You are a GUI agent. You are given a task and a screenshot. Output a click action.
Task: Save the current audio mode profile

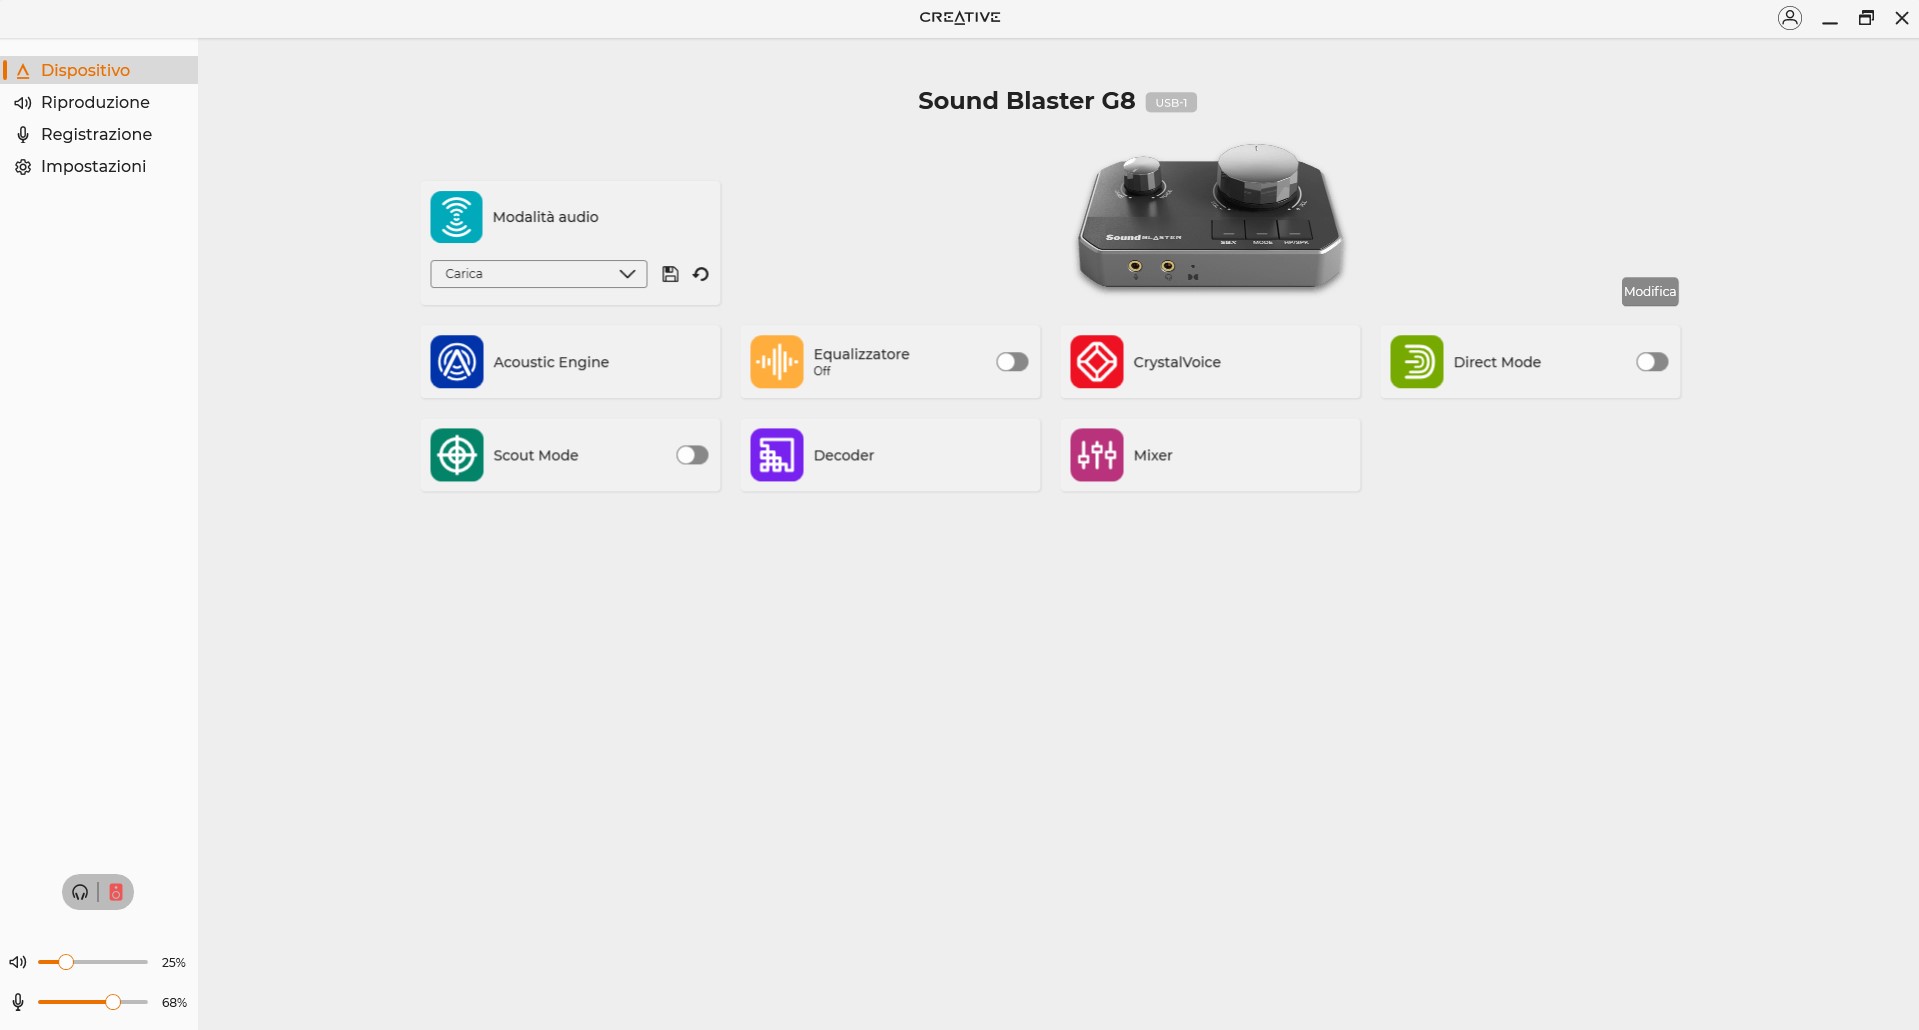point(671,274)
